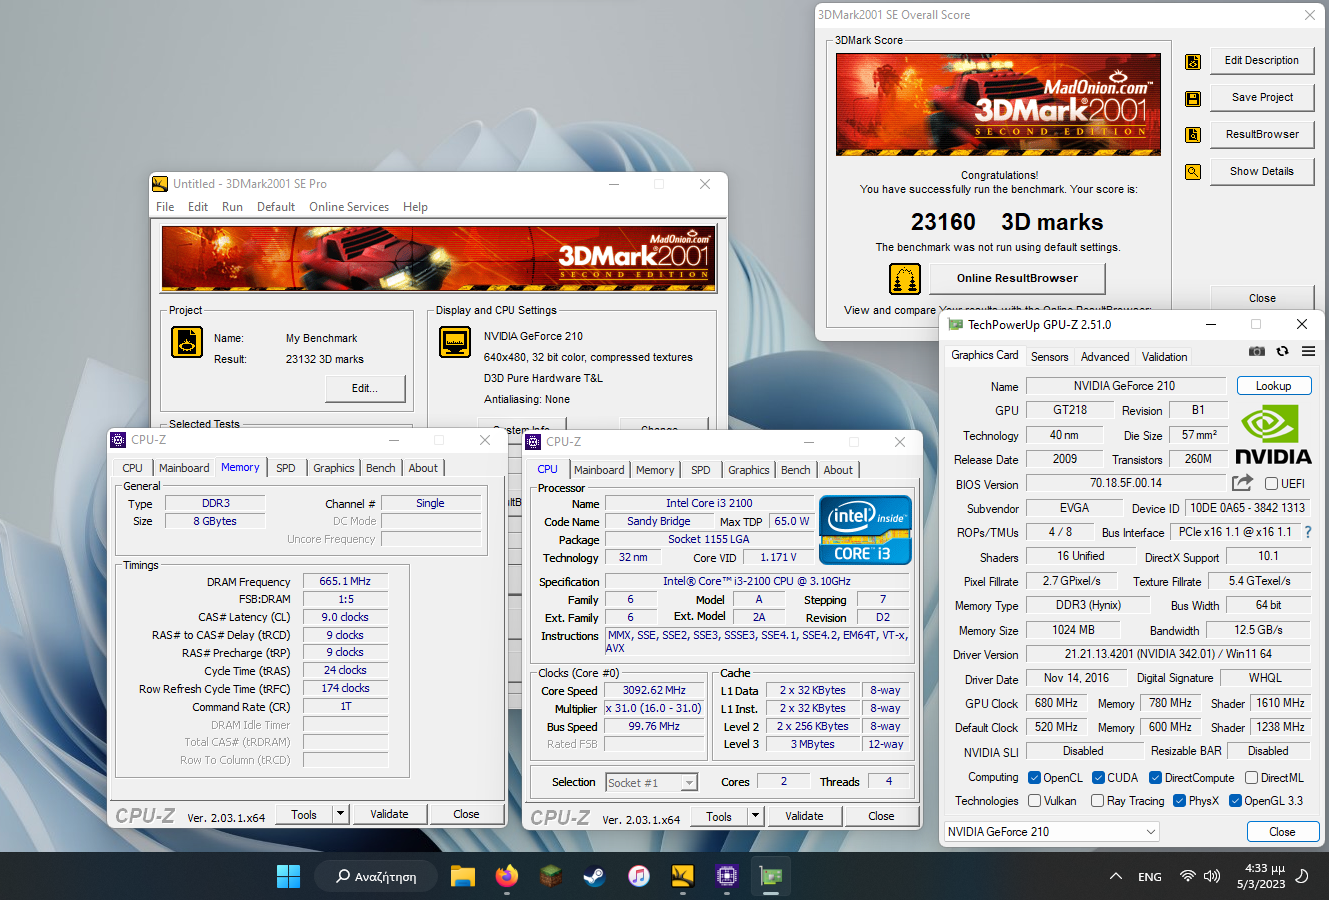Click ENG language indicator in tray
Screen dimensions: 1329x900
click(1150, 877)
